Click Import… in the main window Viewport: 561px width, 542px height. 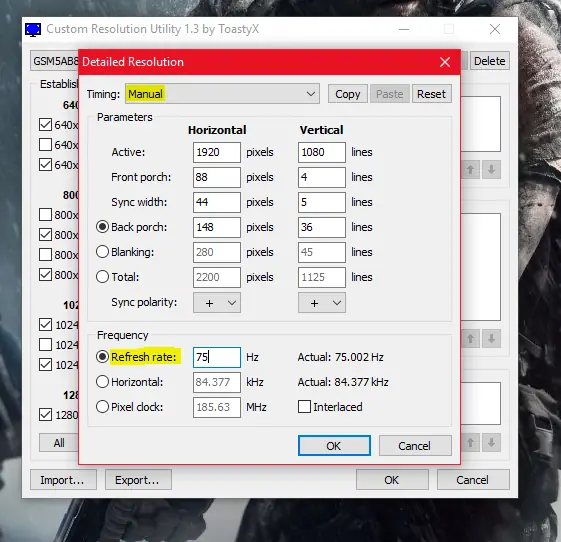[63, 480]
